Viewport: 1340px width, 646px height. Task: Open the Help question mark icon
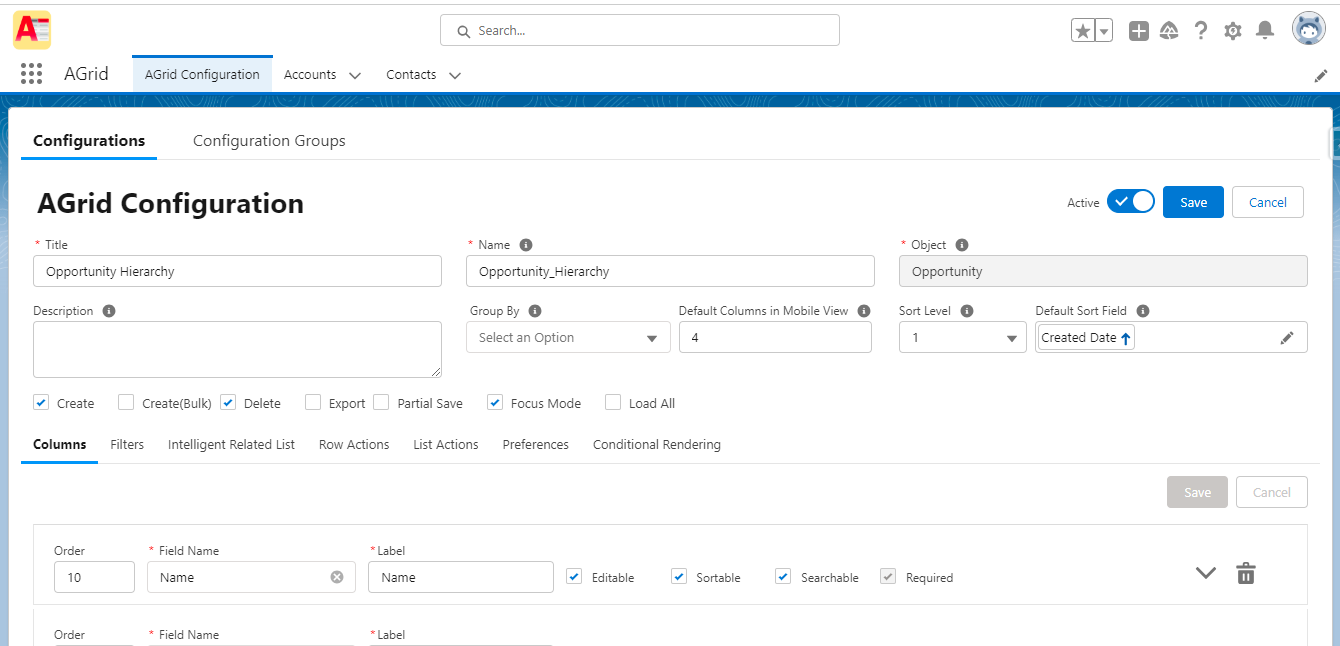pyautogui.click(x=1201, y=31)
